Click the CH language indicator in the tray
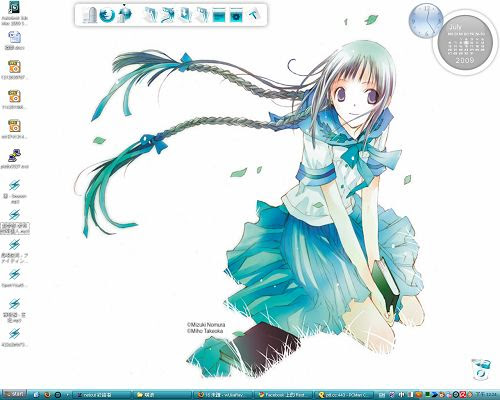Viewport: 500px width, 400px height. [382, 395]
